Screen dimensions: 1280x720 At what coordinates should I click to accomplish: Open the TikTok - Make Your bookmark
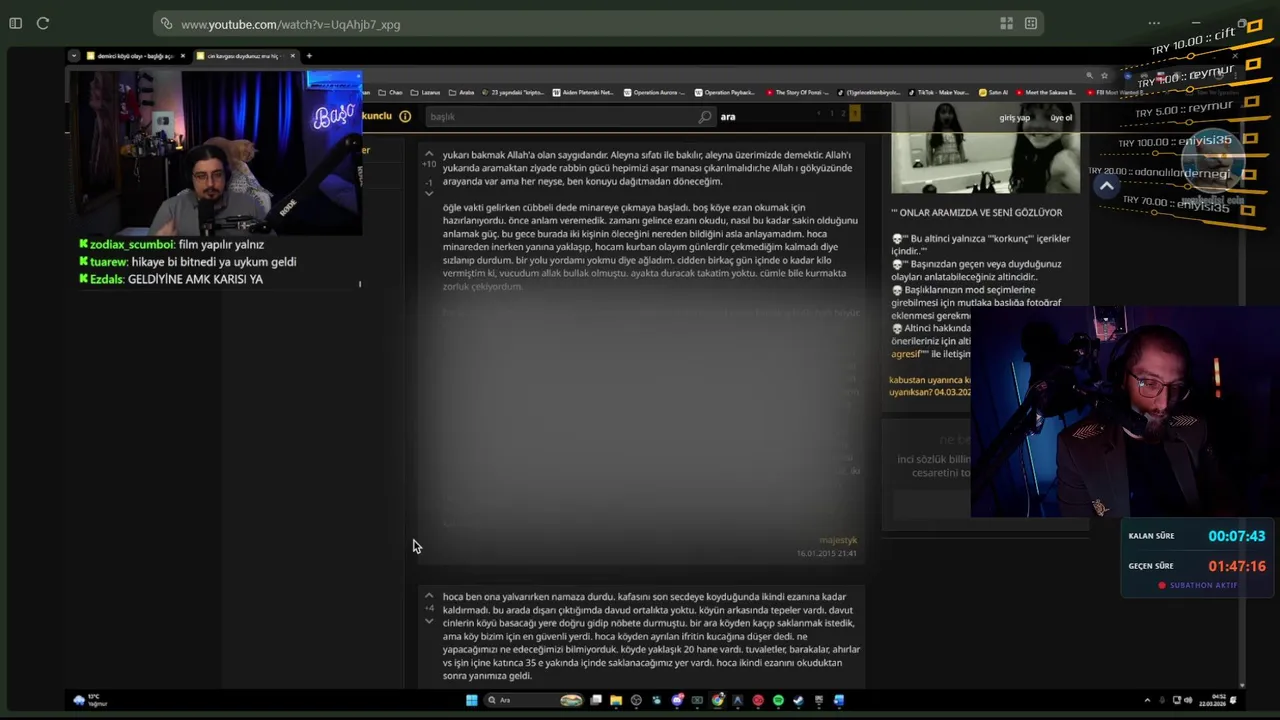click(938, 92)
